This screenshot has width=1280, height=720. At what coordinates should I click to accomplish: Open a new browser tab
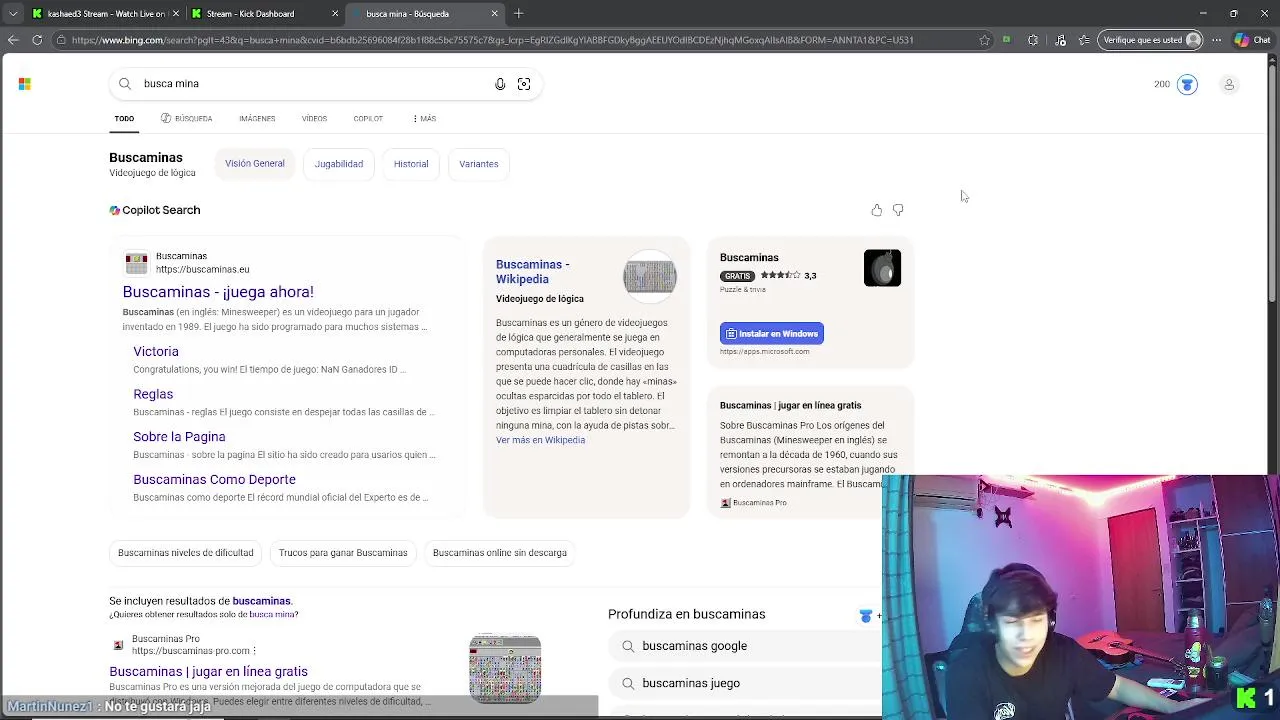(x=518, y=14)
